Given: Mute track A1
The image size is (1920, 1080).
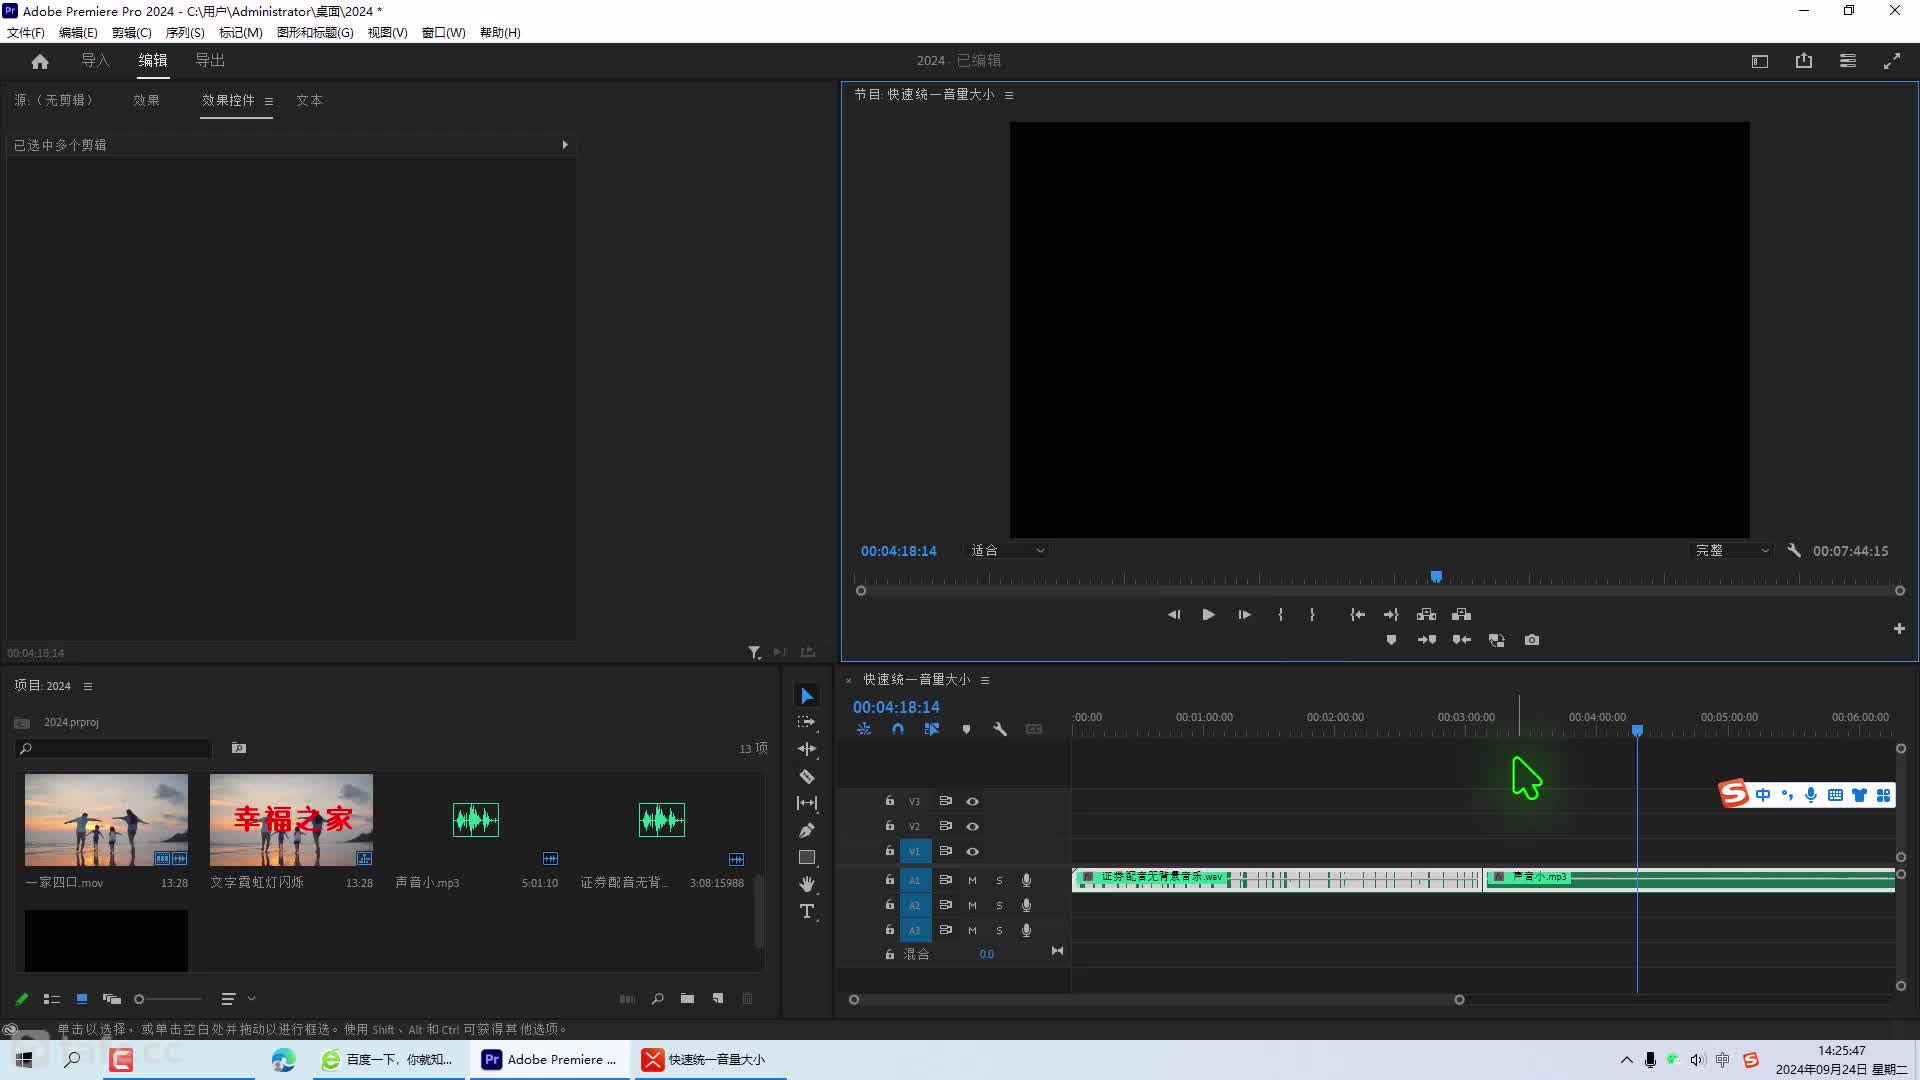Looking at the screenshot, I should click(x=972, y=880).
